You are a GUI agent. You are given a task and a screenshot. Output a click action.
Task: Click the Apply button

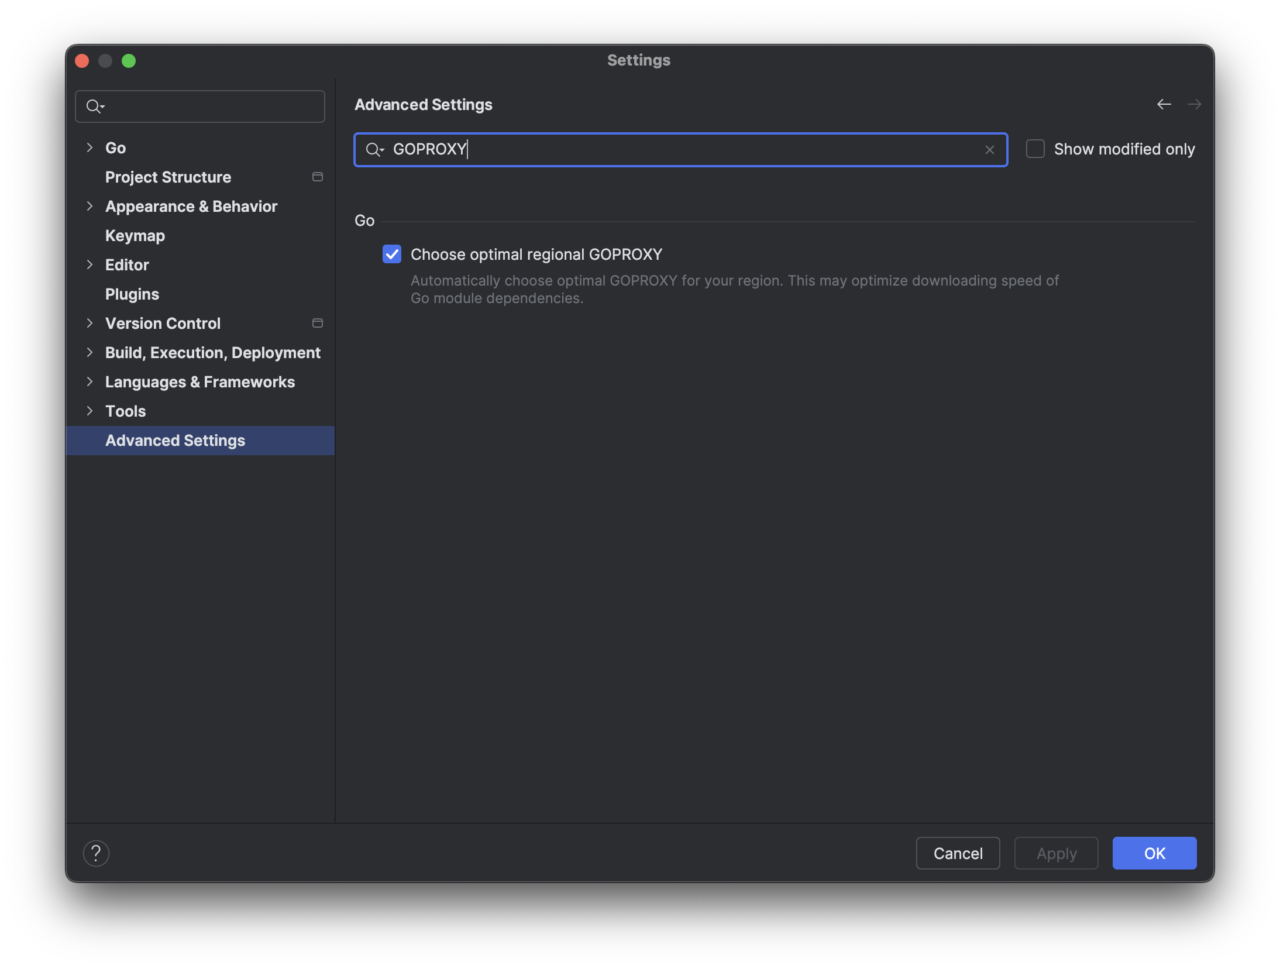(1056, 853)
